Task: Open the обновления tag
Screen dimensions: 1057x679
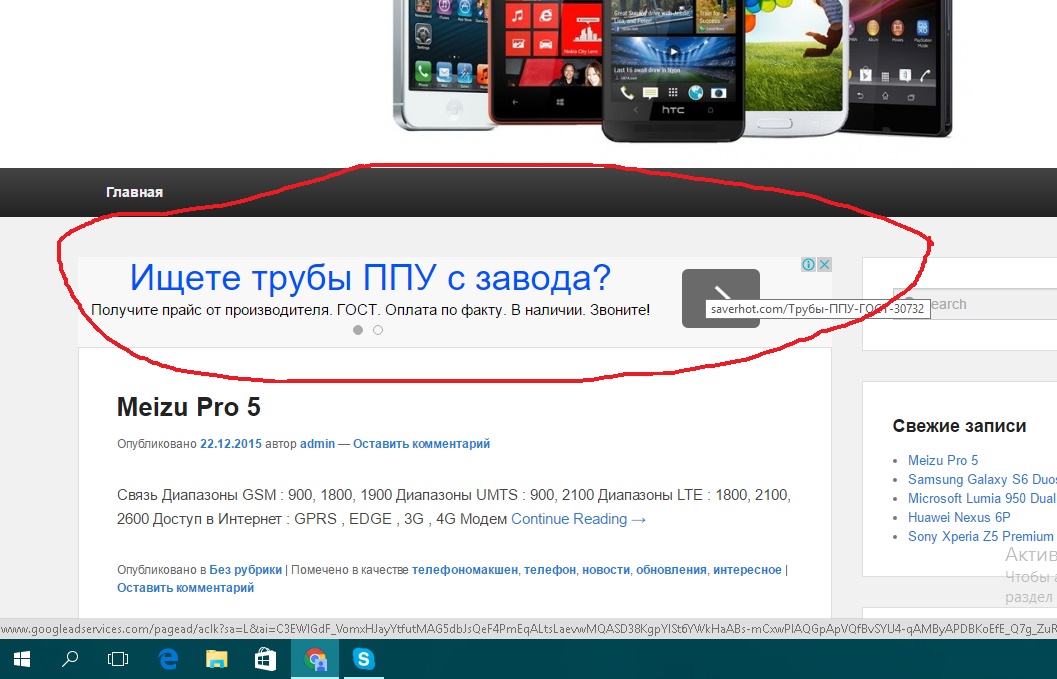Action: coord(671,570)
